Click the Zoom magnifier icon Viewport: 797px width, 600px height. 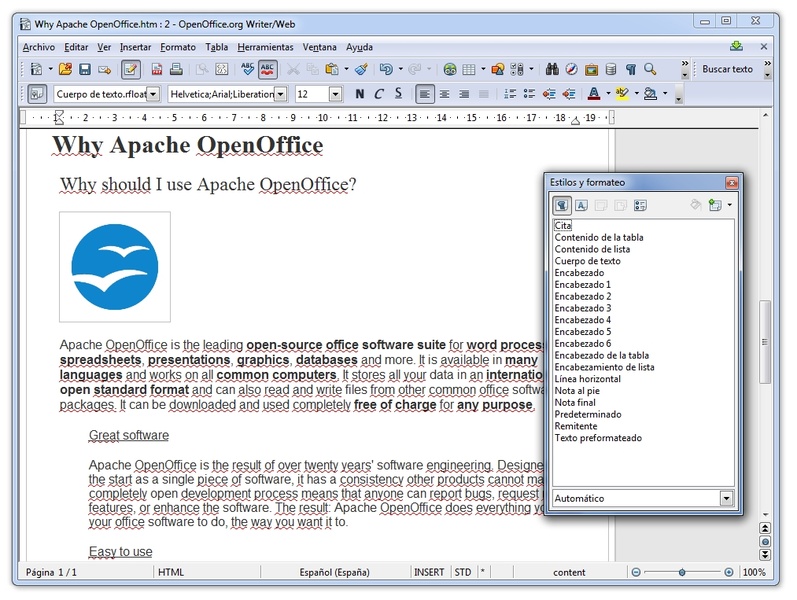point(650,69)
